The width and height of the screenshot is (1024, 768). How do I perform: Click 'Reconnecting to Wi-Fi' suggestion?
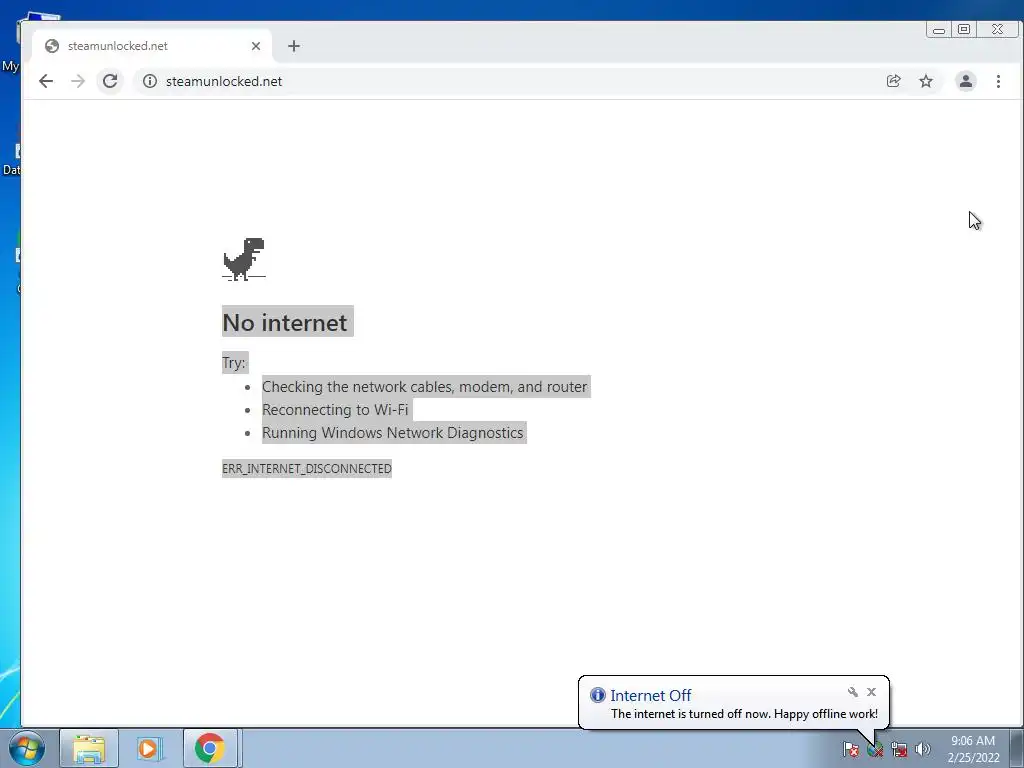click(335, 409)
